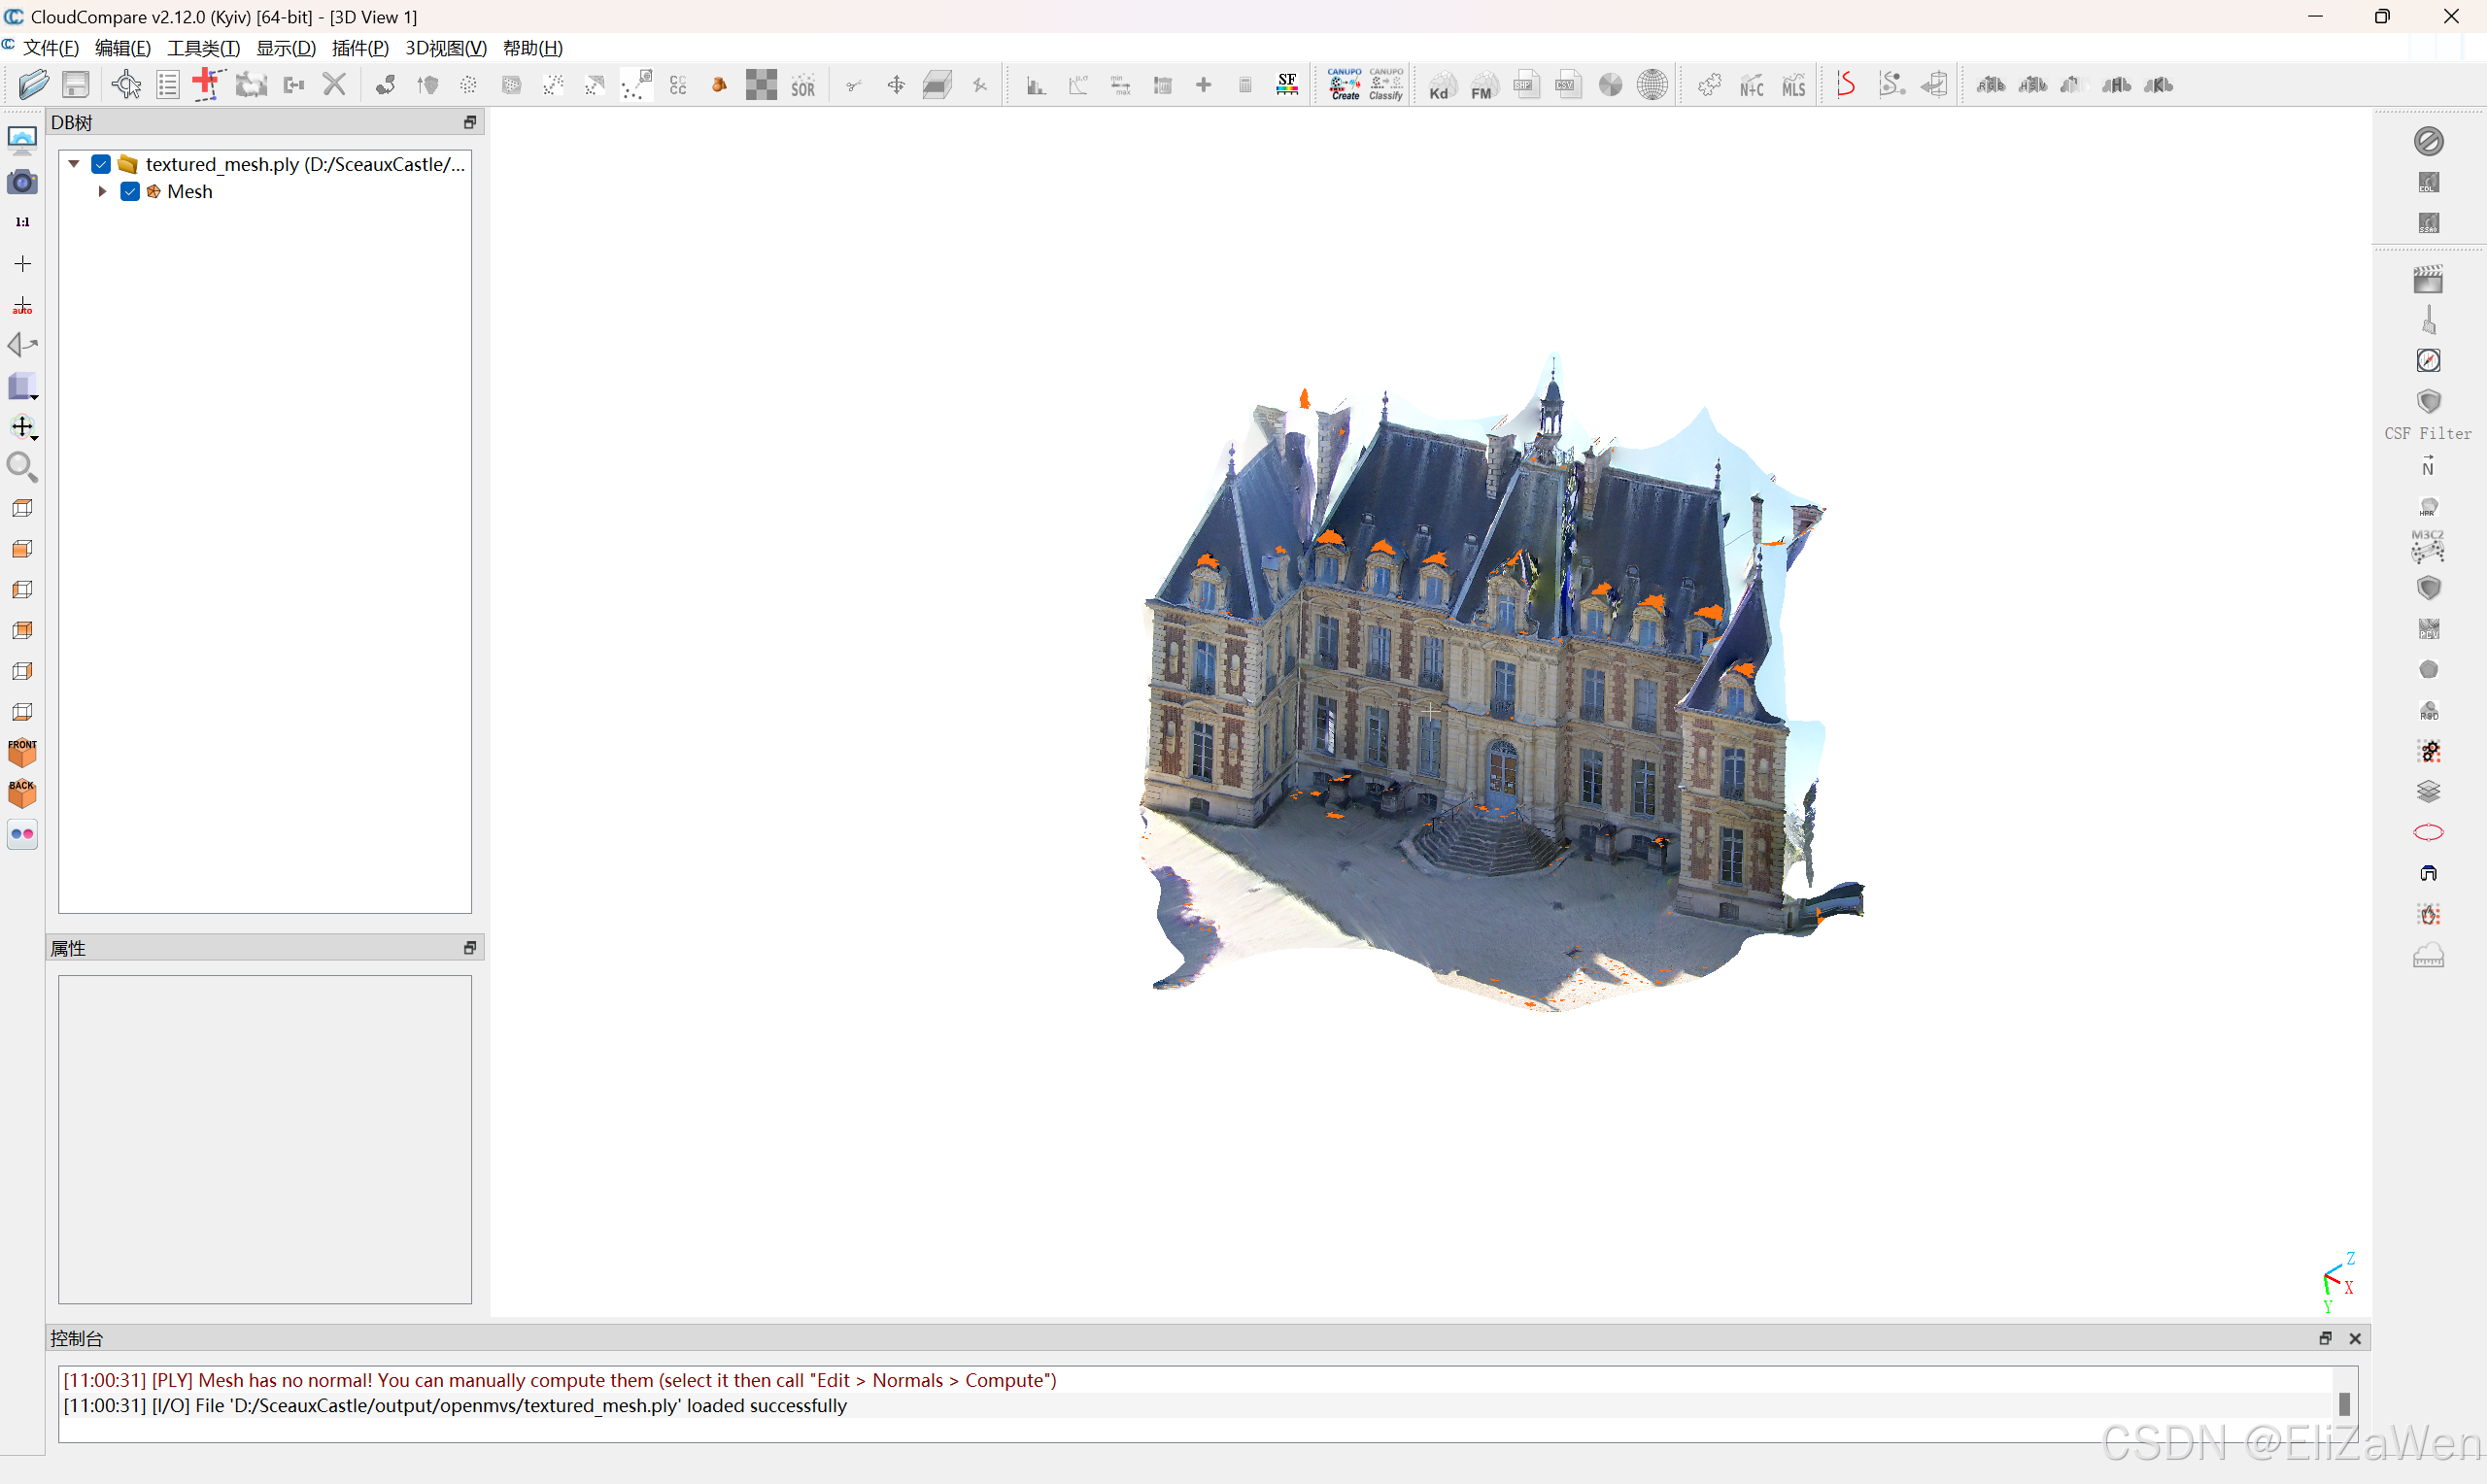Toggle the Mesh visibility checkbox

[130, 191]
